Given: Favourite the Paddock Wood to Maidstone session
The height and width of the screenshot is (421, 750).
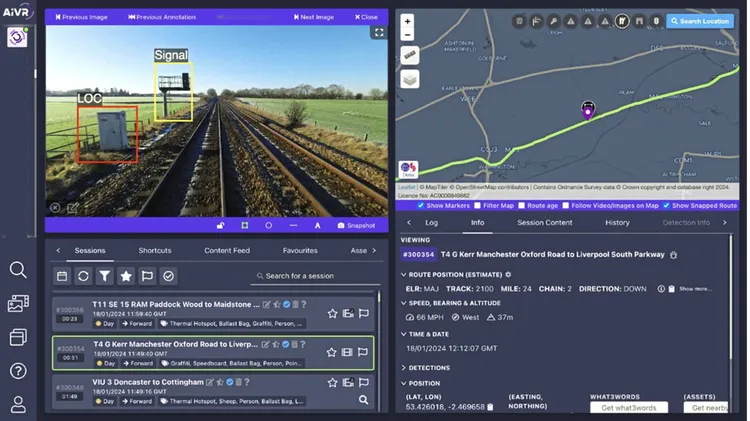Looking at the screenshot, I should click(332, 313).
